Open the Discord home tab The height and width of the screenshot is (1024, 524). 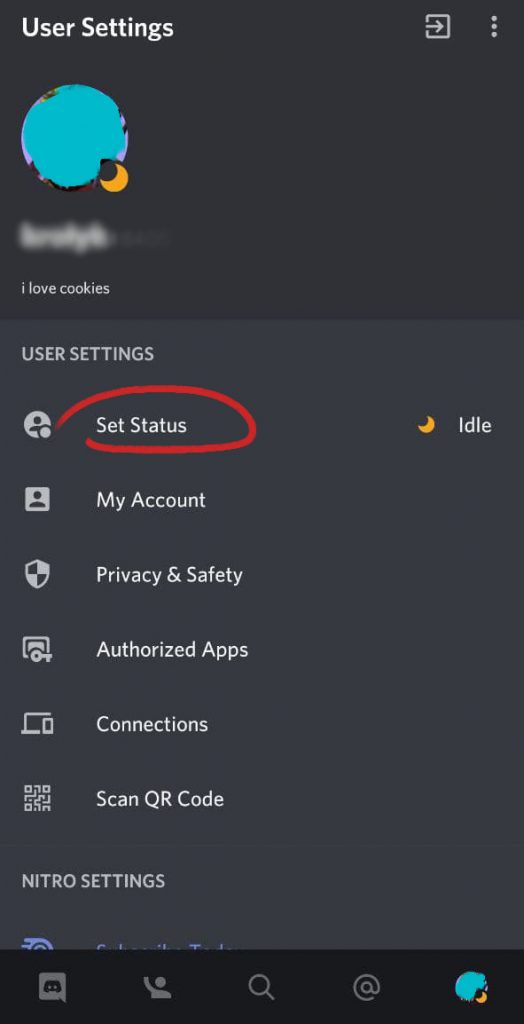[x=52, y=987]
